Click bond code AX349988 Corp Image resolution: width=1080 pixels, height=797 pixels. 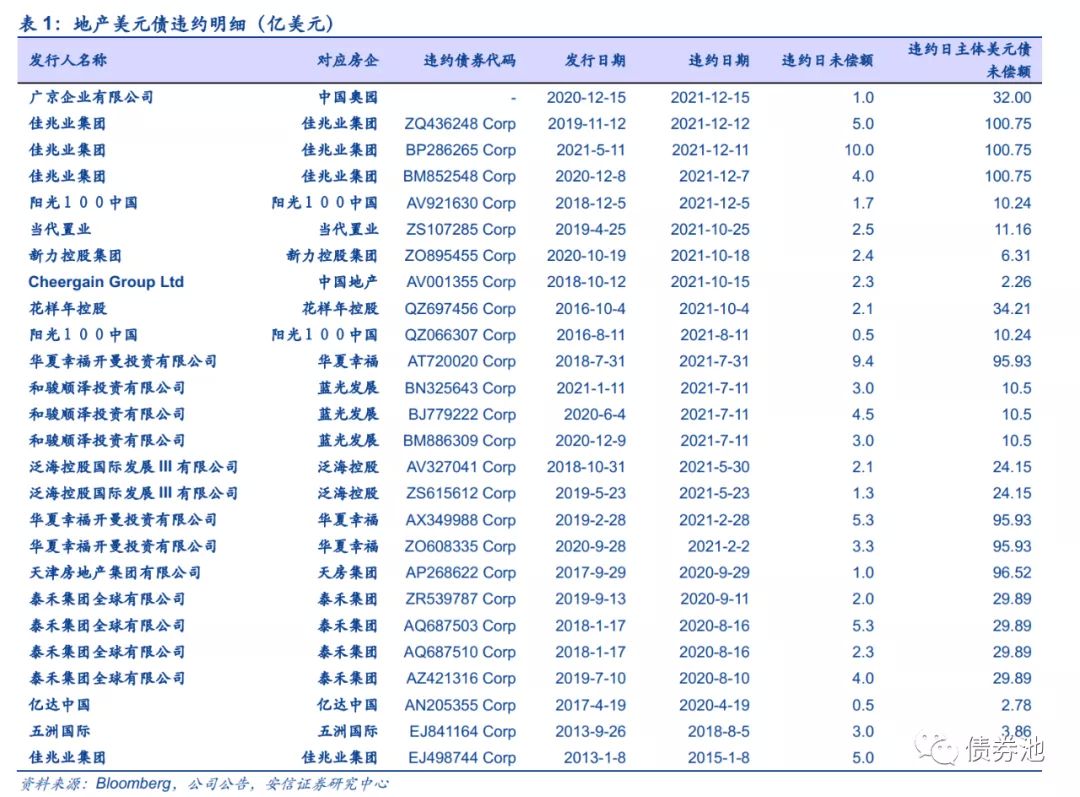pos(461,519)
